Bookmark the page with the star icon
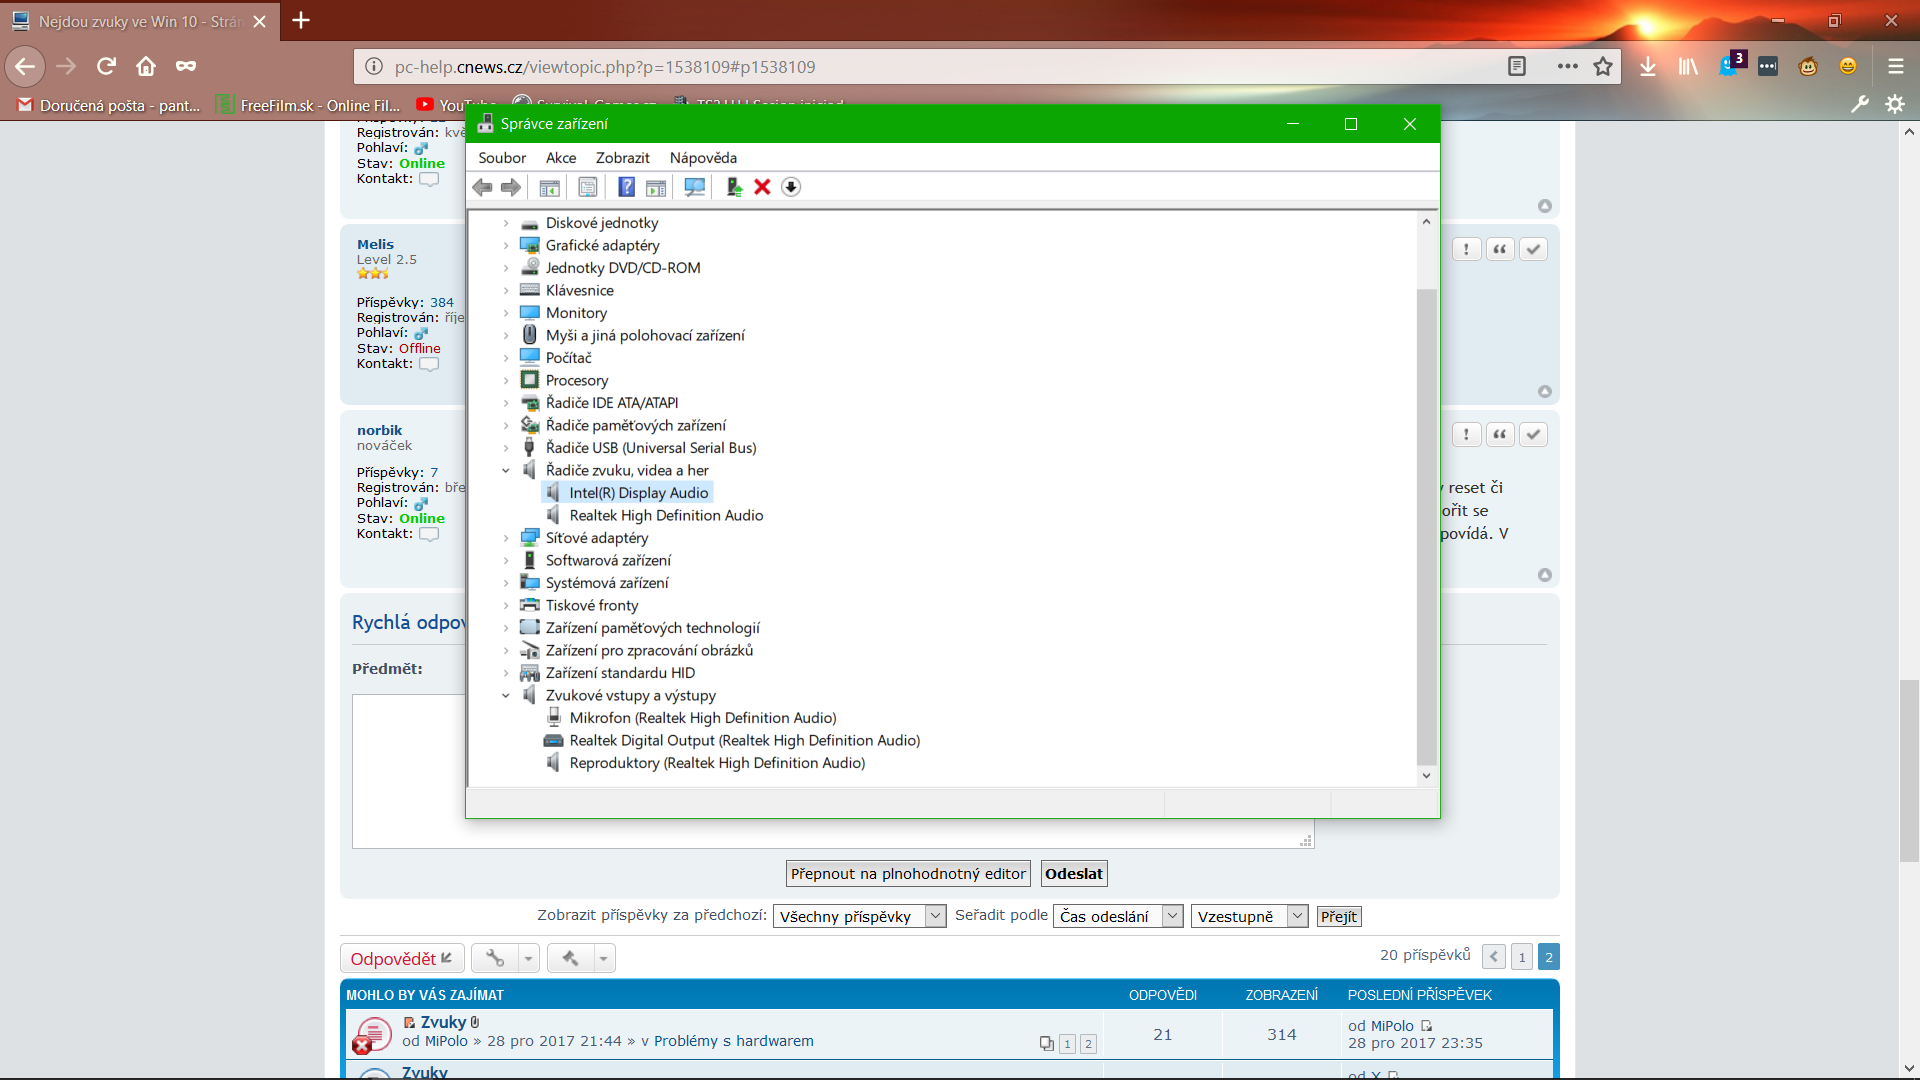This screenshot has height=1080, width=1920. click(1603, 67)
